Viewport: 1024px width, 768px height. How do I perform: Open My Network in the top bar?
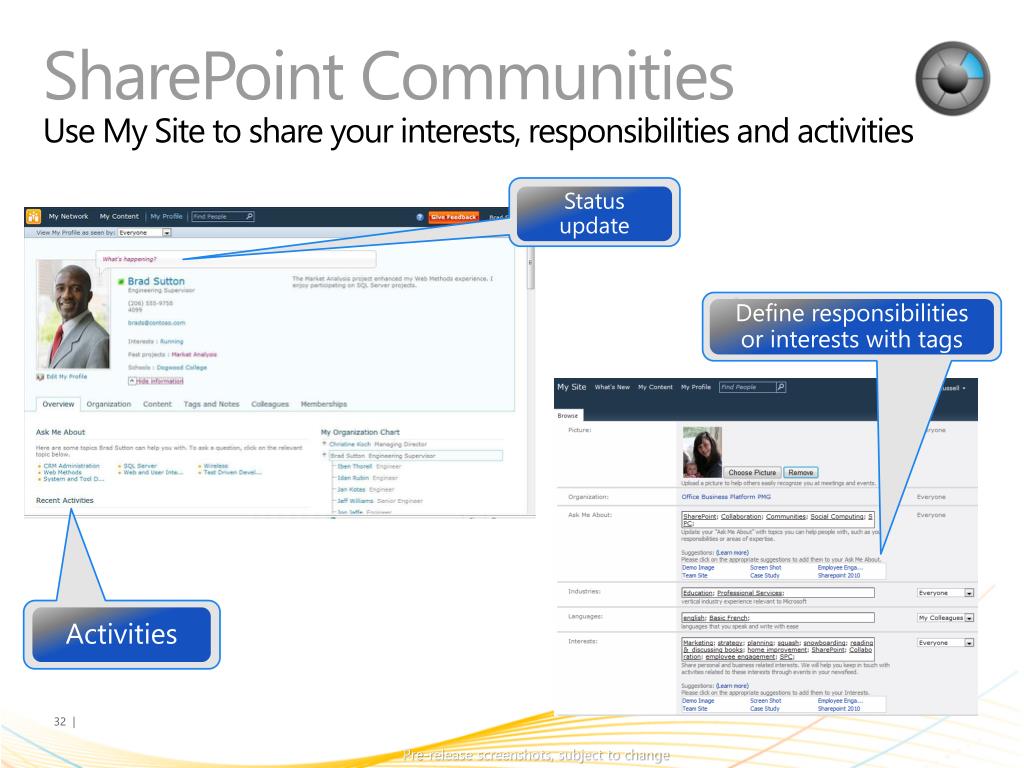click(68, 216)
